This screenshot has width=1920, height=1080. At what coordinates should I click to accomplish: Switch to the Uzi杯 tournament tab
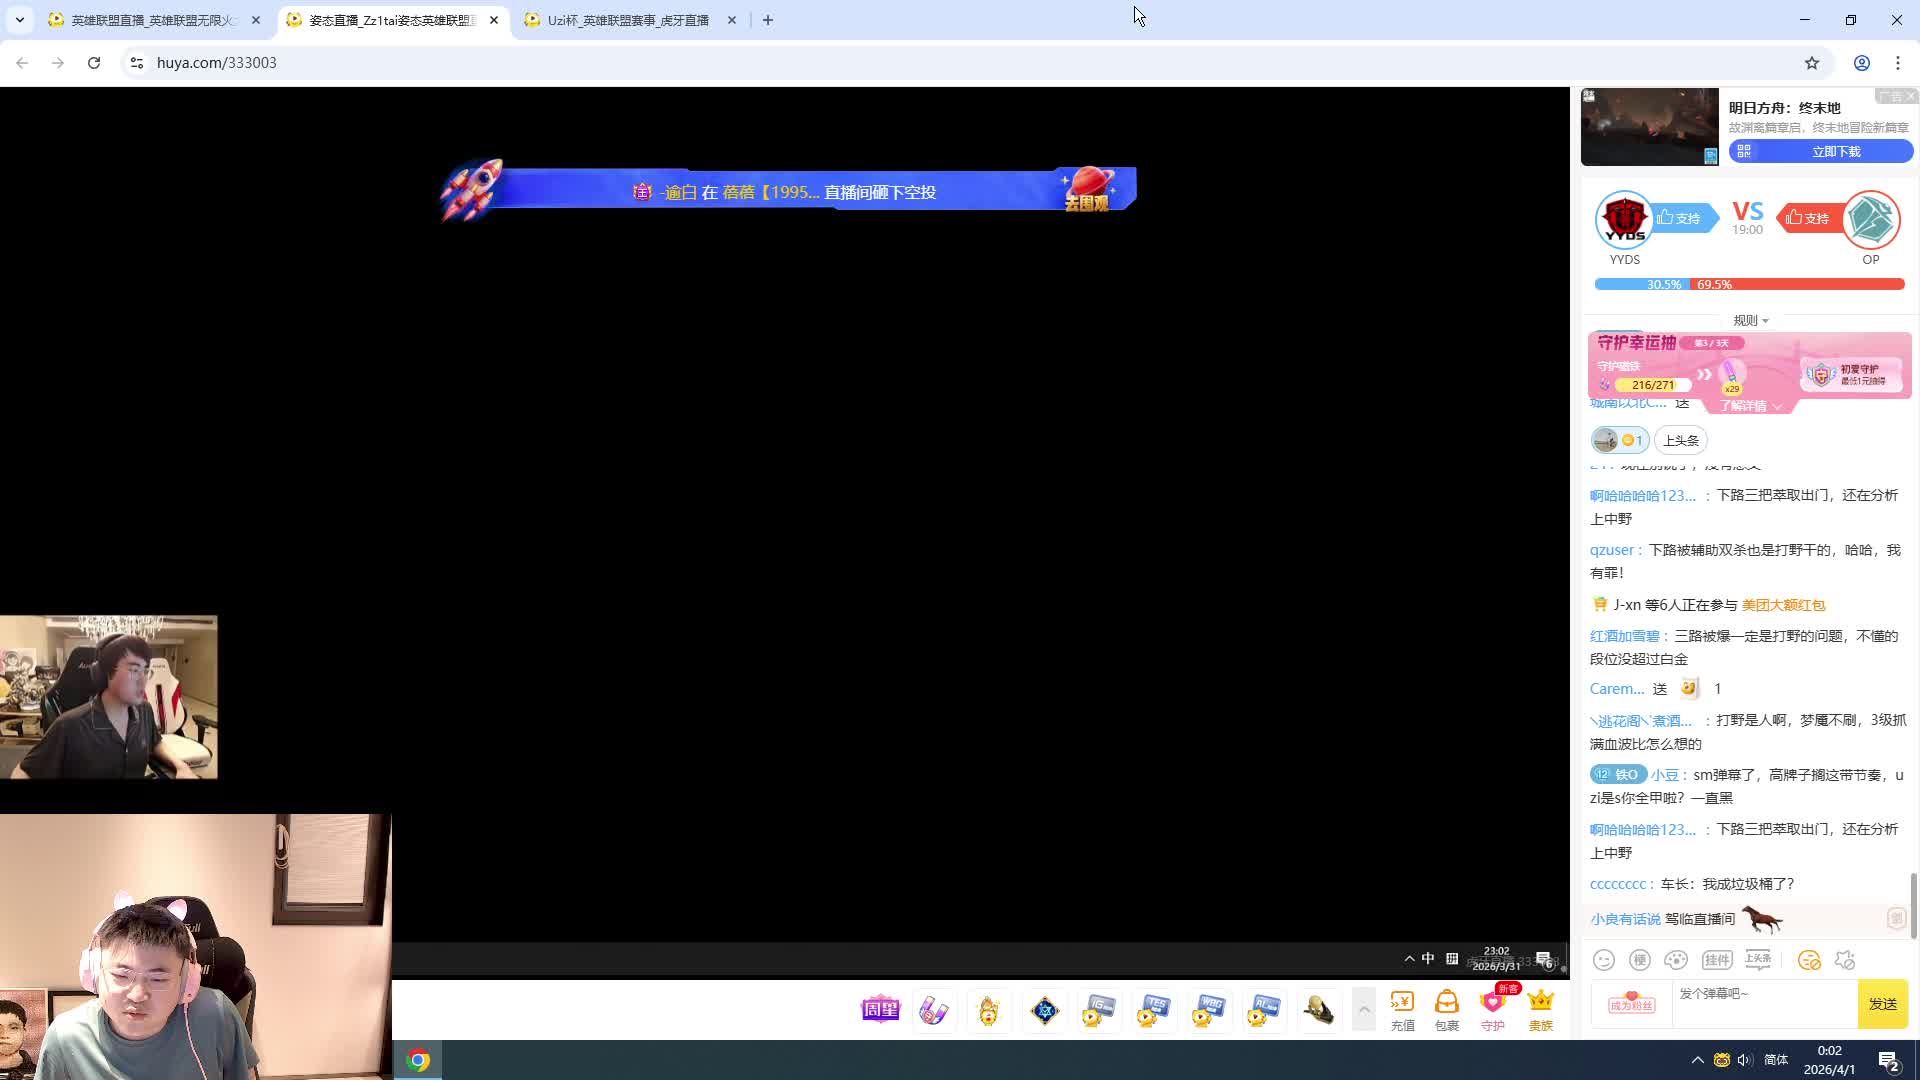coord(628,20)
